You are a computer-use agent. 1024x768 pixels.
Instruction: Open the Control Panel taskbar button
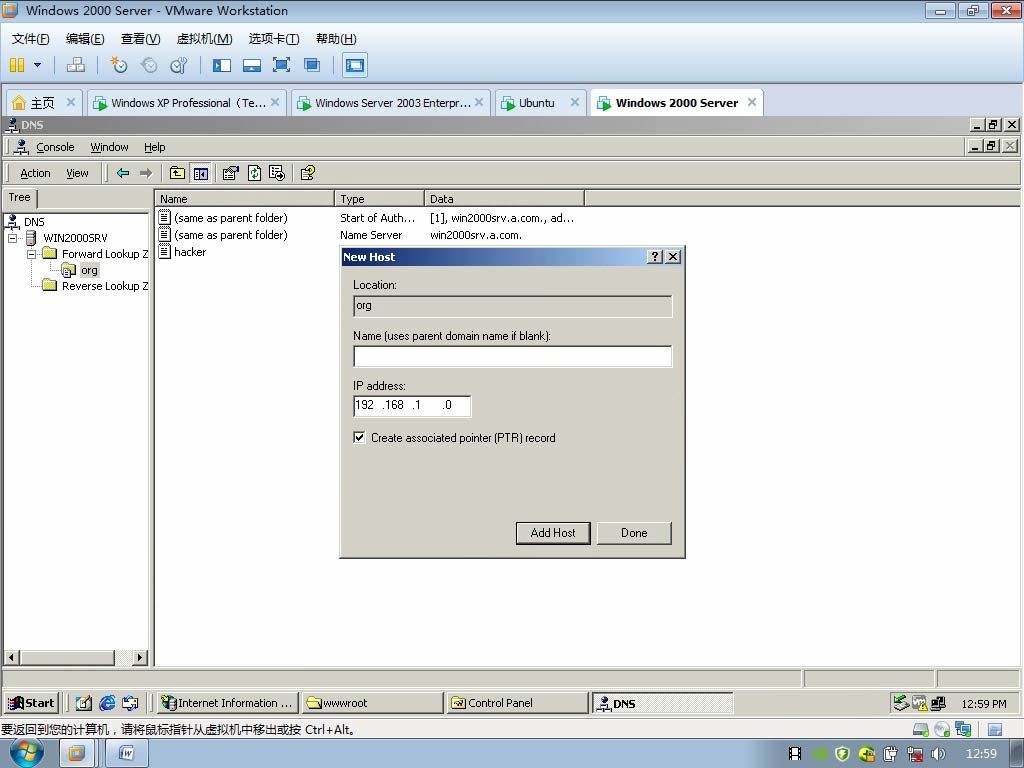tap(517, 703)
